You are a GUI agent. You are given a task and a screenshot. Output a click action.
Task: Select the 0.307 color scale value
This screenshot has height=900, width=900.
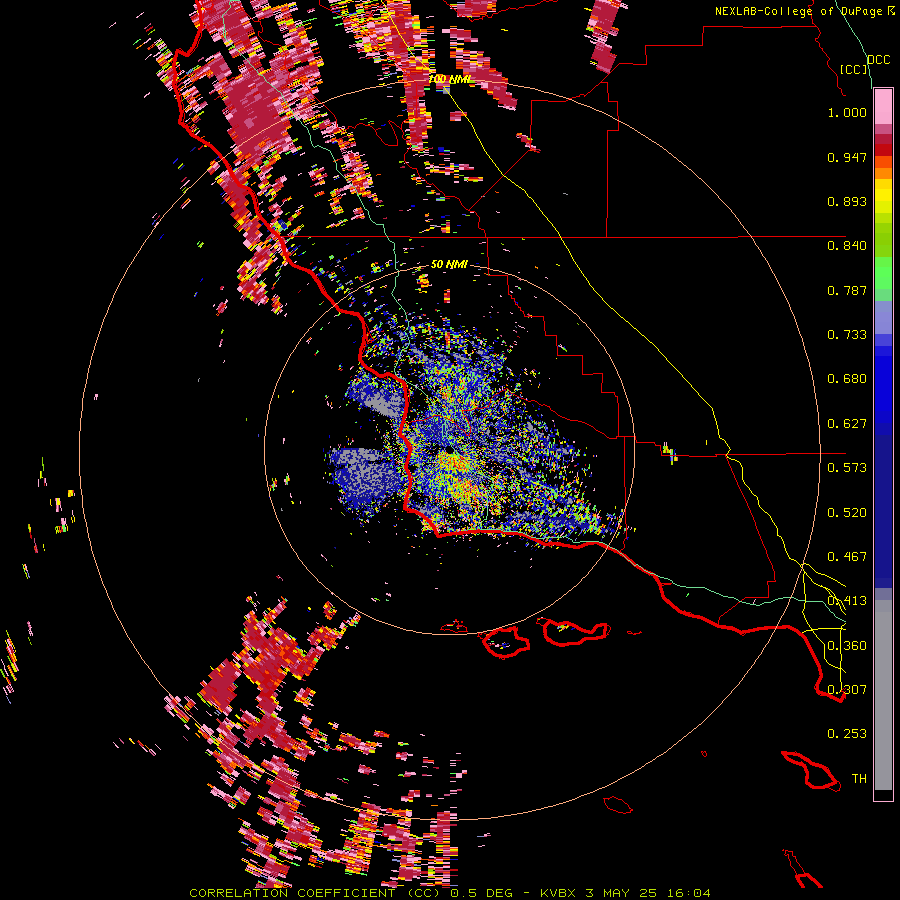(847, 689)
